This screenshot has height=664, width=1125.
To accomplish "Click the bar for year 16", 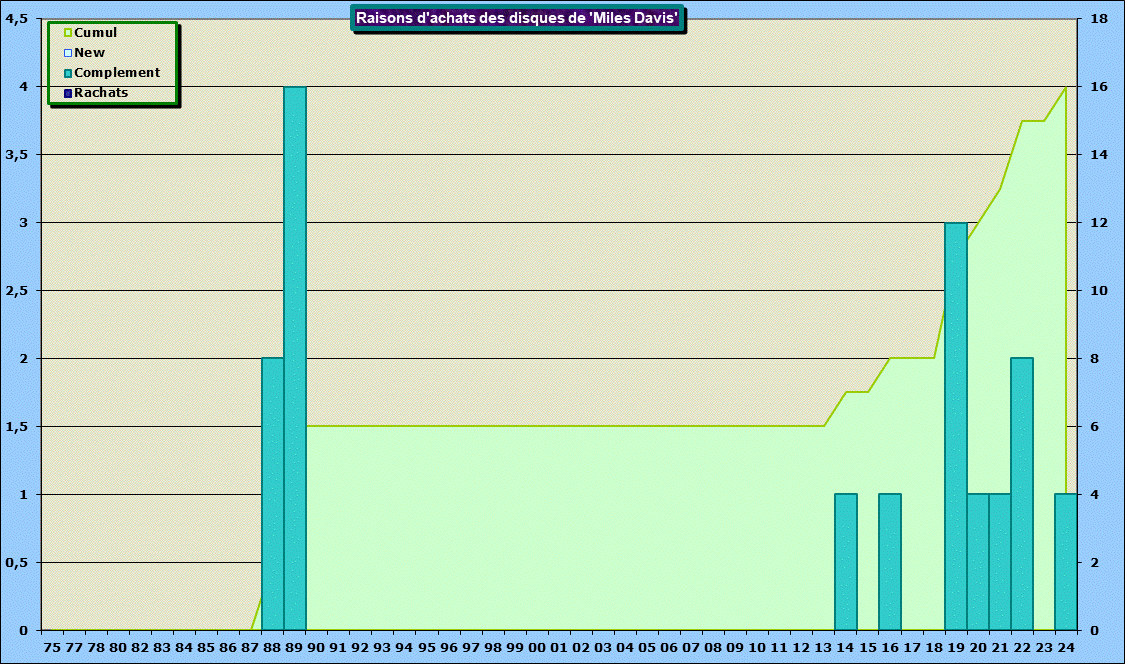I will tap(890, 562).
